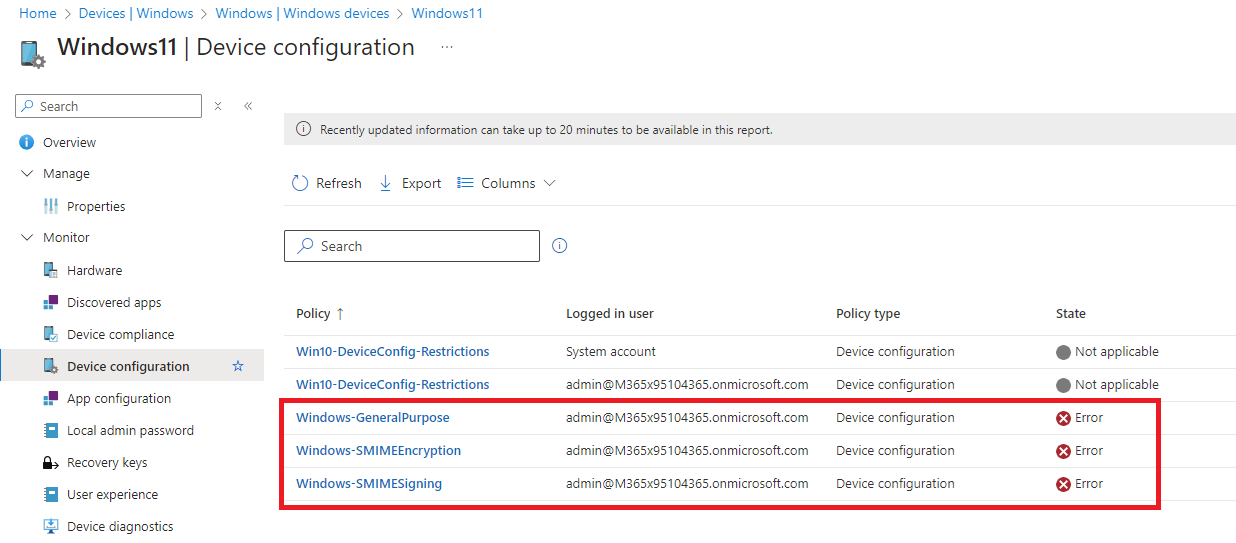The width and height of the screenshot is (1236, 543).
Task: Click the Device configuration sidebar icon
Action: 51,366
